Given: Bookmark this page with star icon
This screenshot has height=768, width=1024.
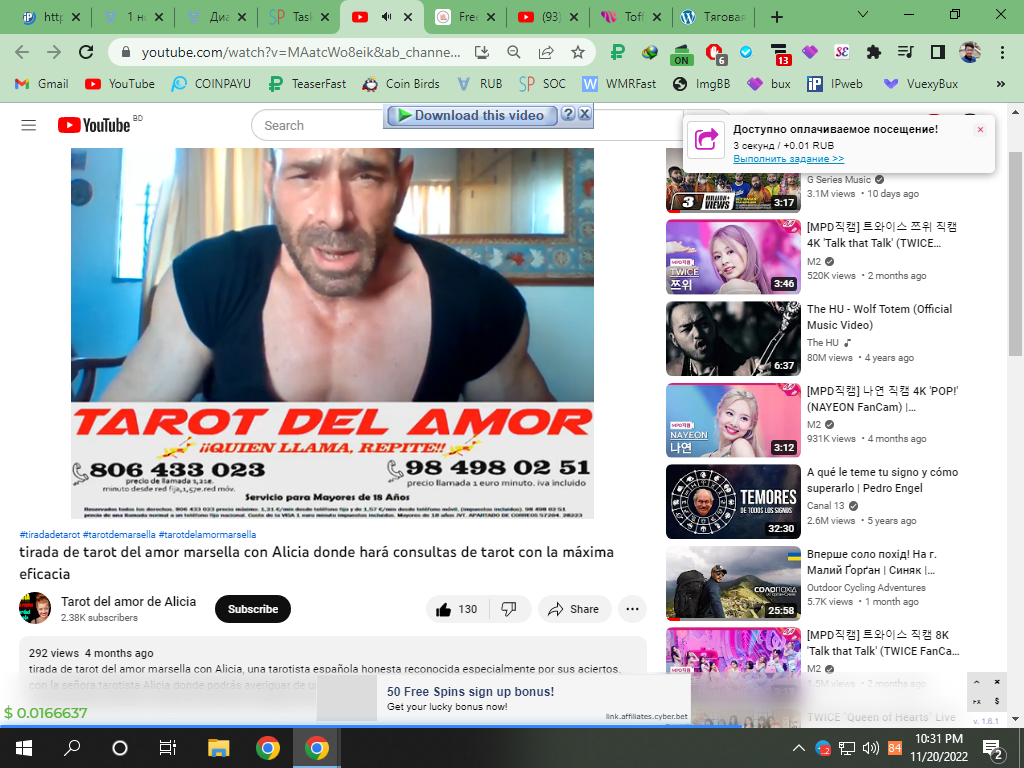Looking at the screenshot, I should [577, 52].
